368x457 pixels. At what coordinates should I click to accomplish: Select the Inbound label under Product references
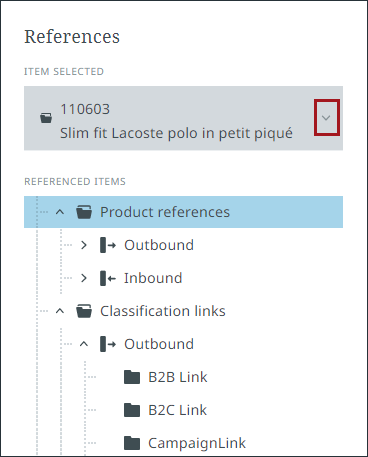153,278
